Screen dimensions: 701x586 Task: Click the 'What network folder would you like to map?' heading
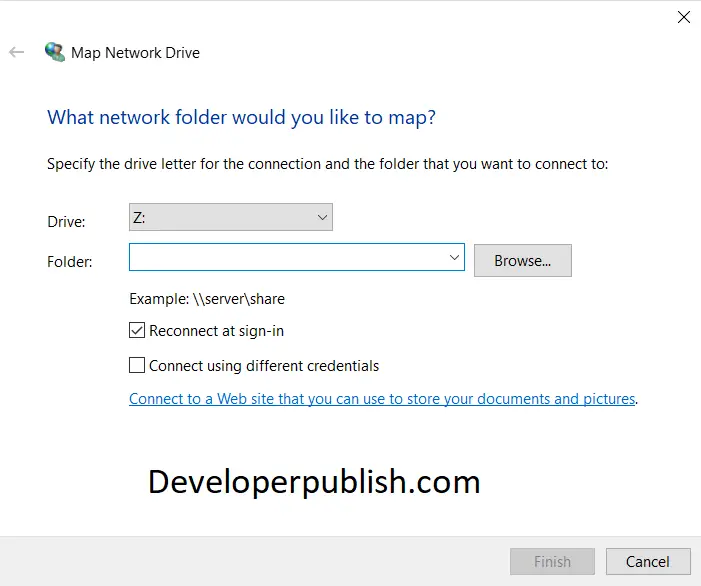click(x=241, y=118)
